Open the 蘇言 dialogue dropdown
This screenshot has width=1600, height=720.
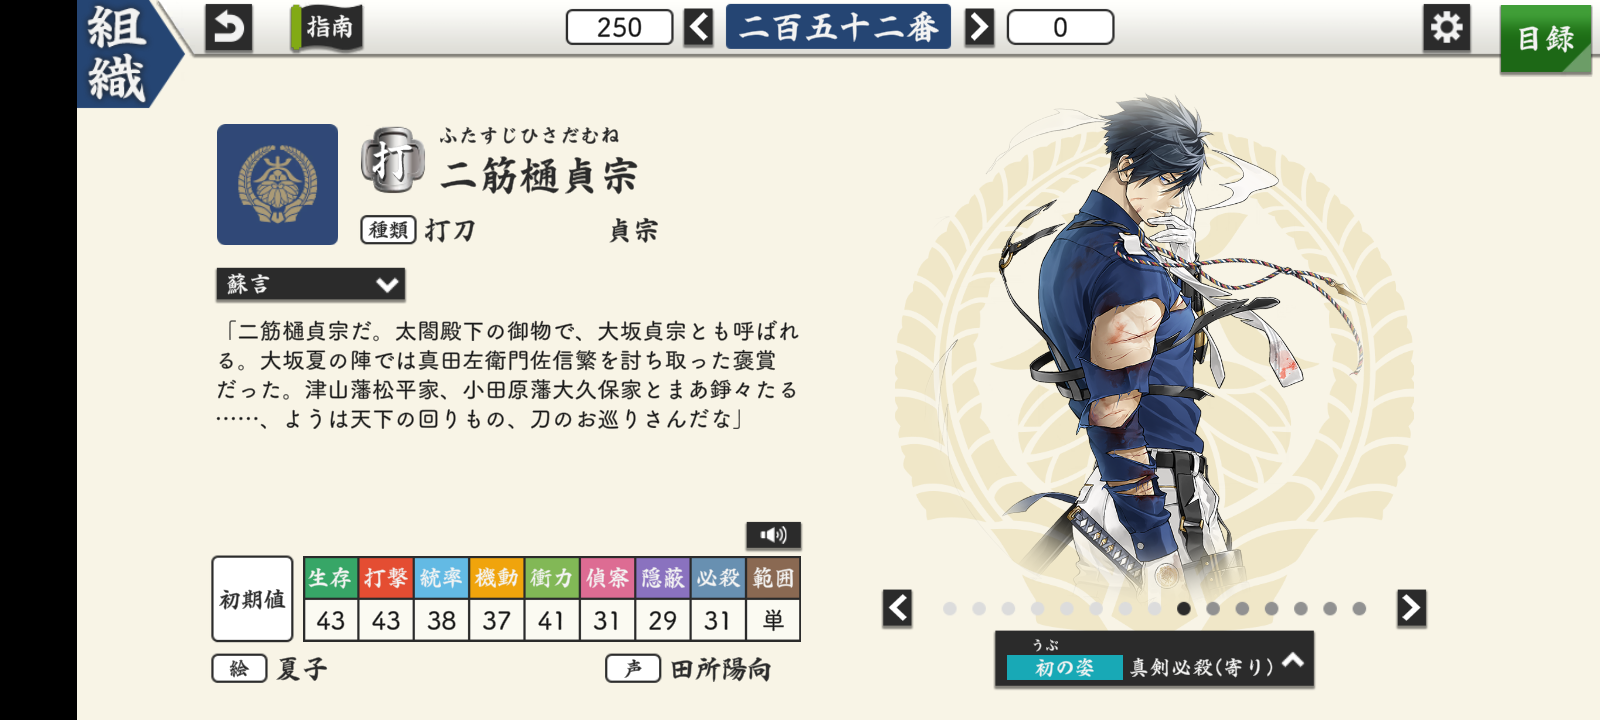310,284
